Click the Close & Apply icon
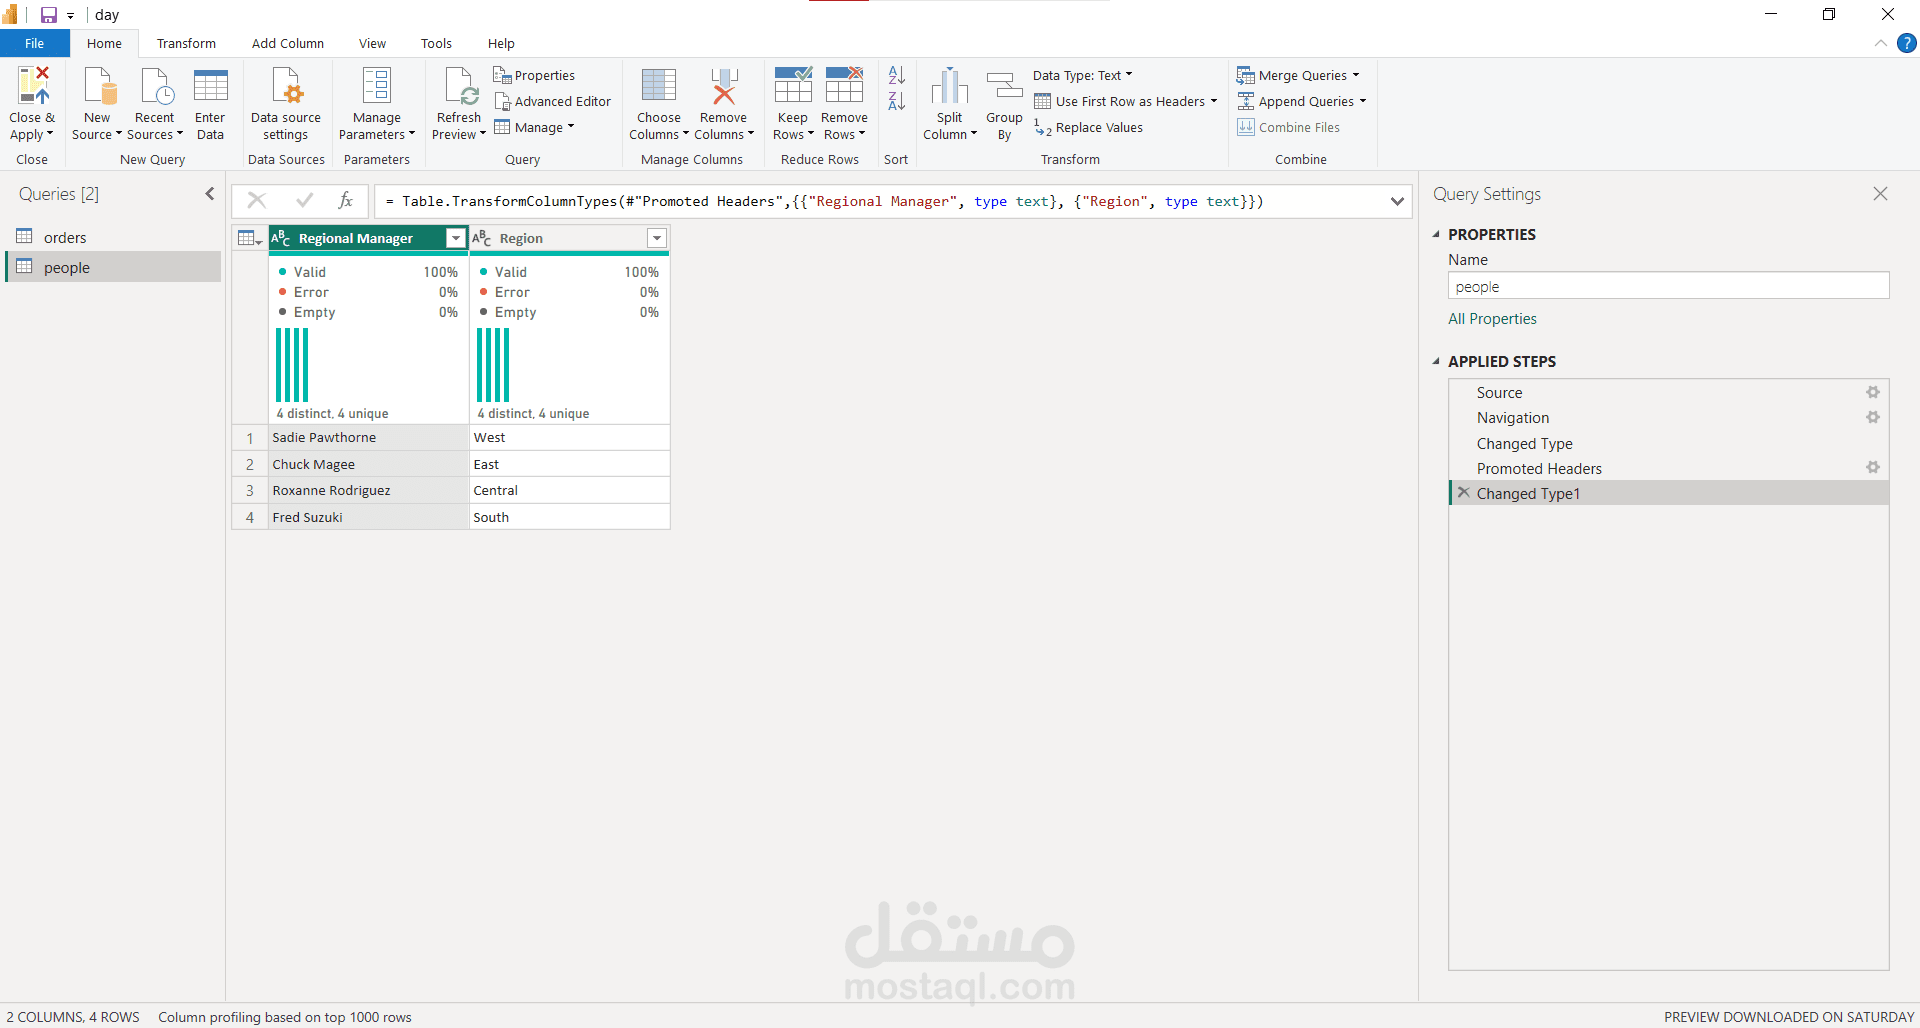Viewport: 1920px width, 1028px height. coord(32,87)
